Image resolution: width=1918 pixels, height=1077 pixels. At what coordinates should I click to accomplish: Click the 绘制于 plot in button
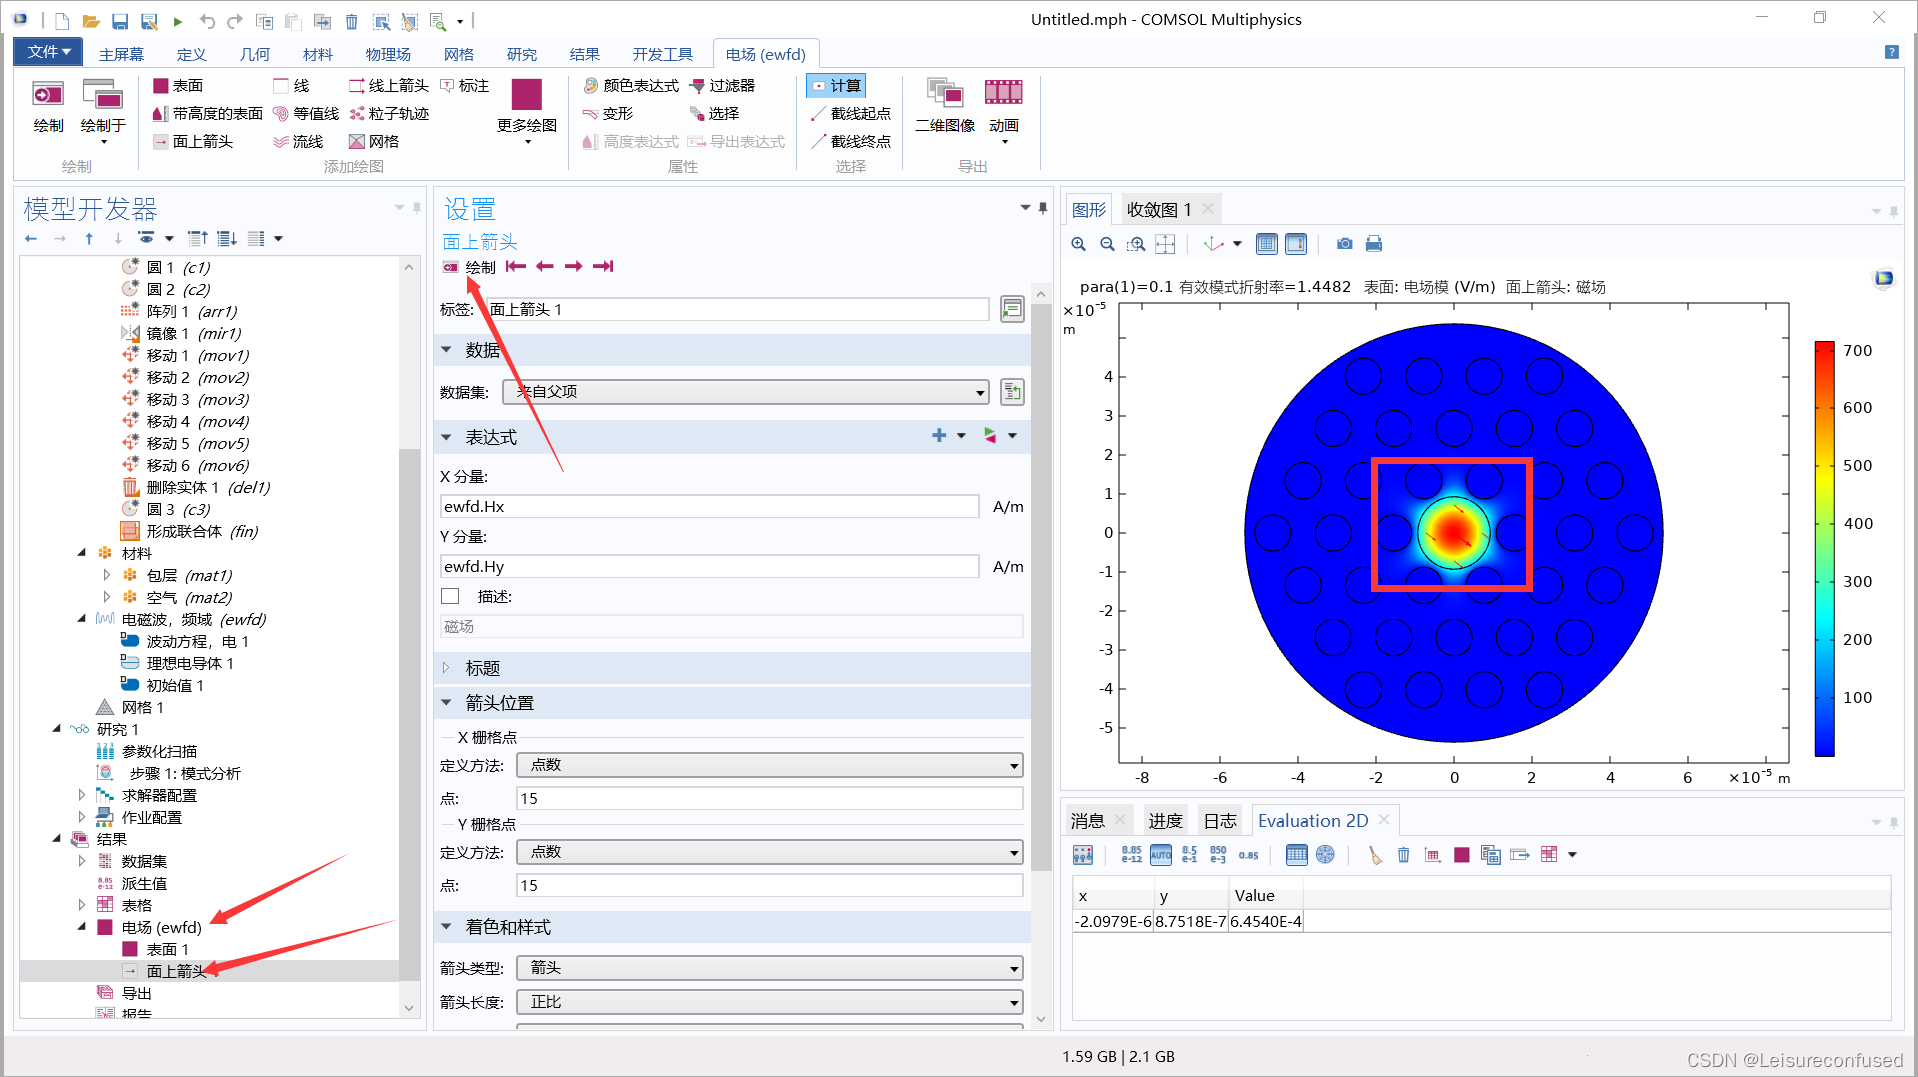[103, 111]
